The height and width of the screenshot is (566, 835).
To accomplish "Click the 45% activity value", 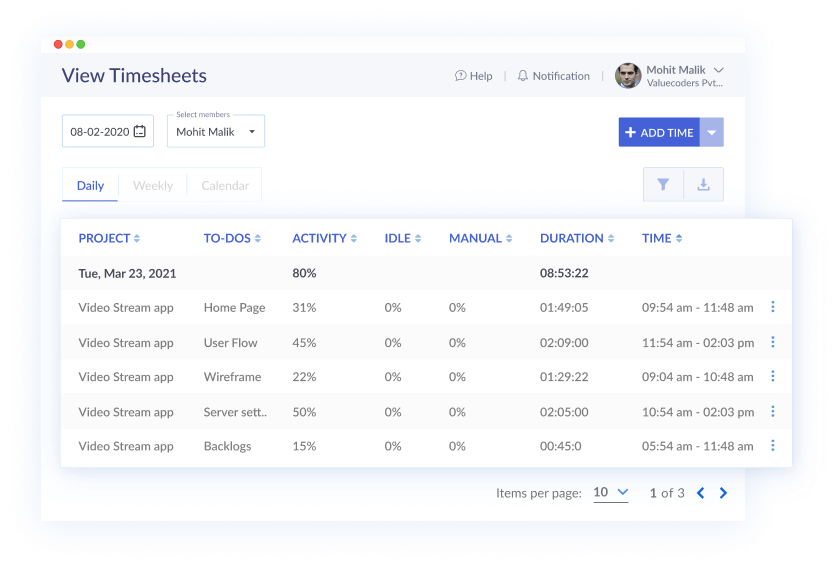I will [x=304, y=343].
